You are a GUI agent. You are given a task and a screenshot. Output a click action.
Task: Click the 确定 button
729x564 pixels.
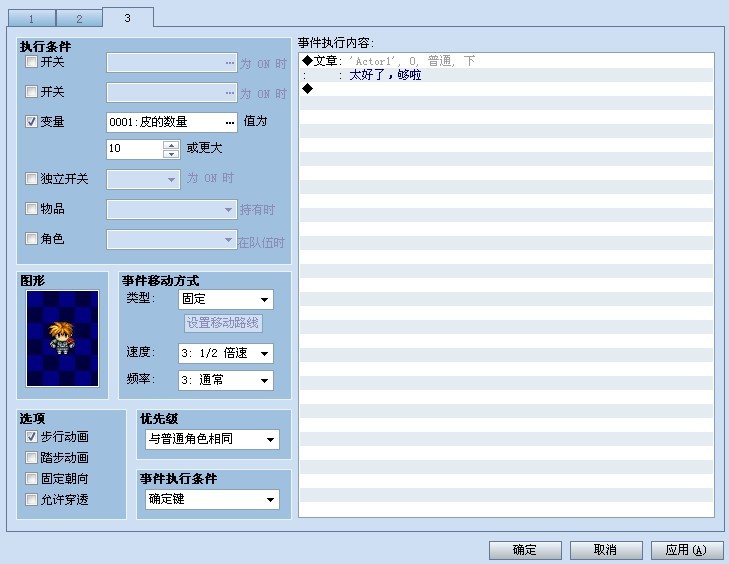(525, 551)
